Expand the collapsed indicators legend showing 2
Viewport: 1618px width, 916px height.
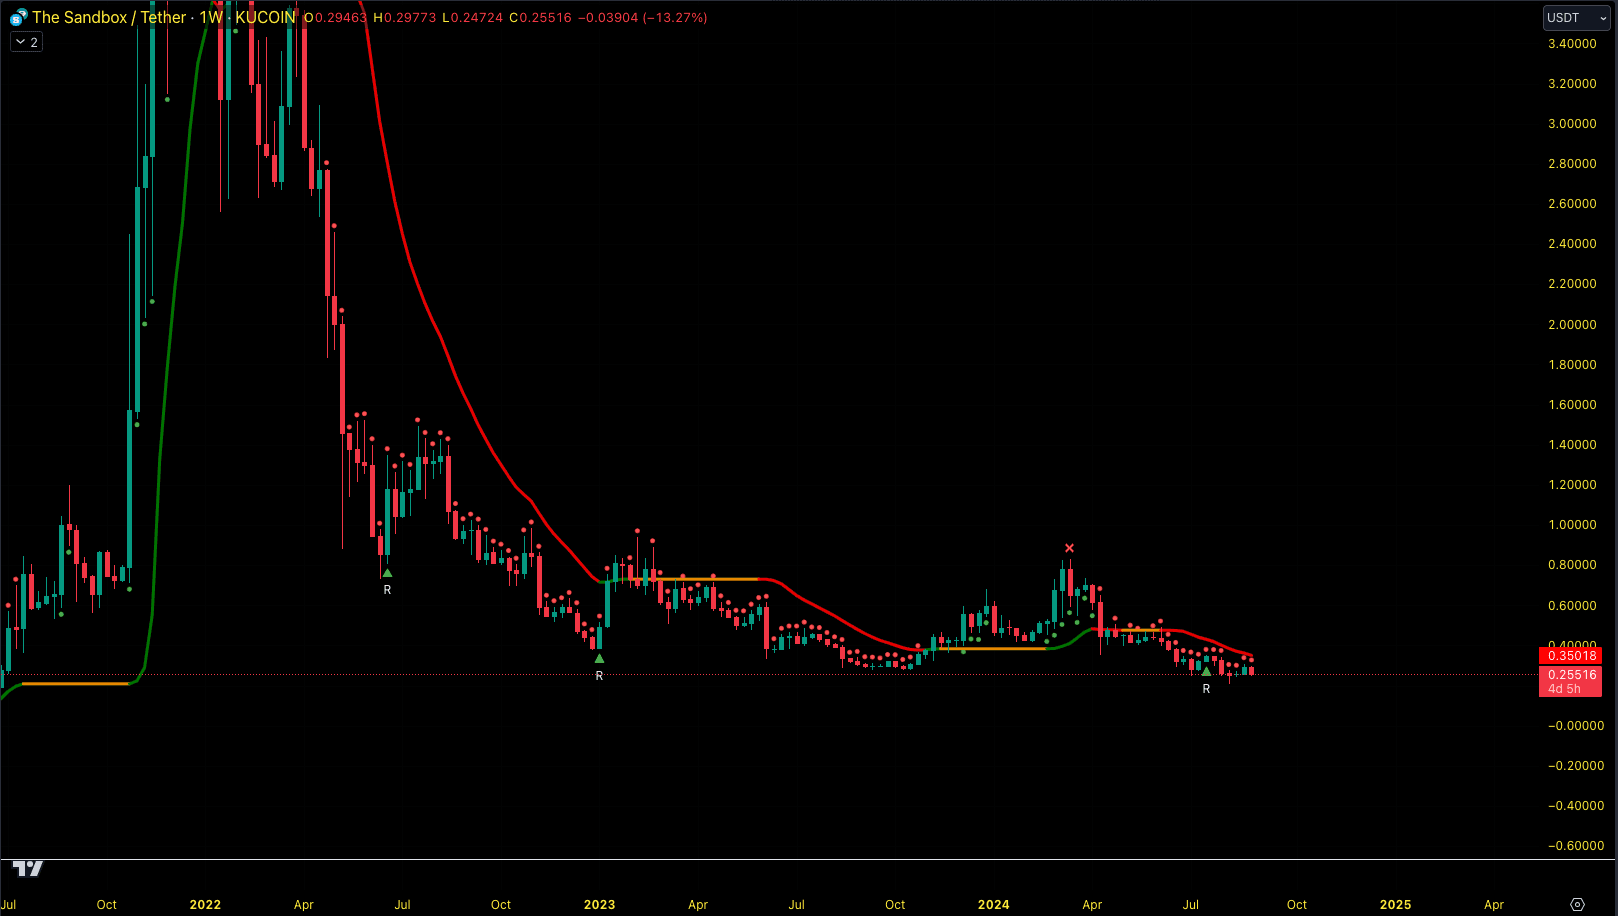pyautogui.click(x=27, y=42)
